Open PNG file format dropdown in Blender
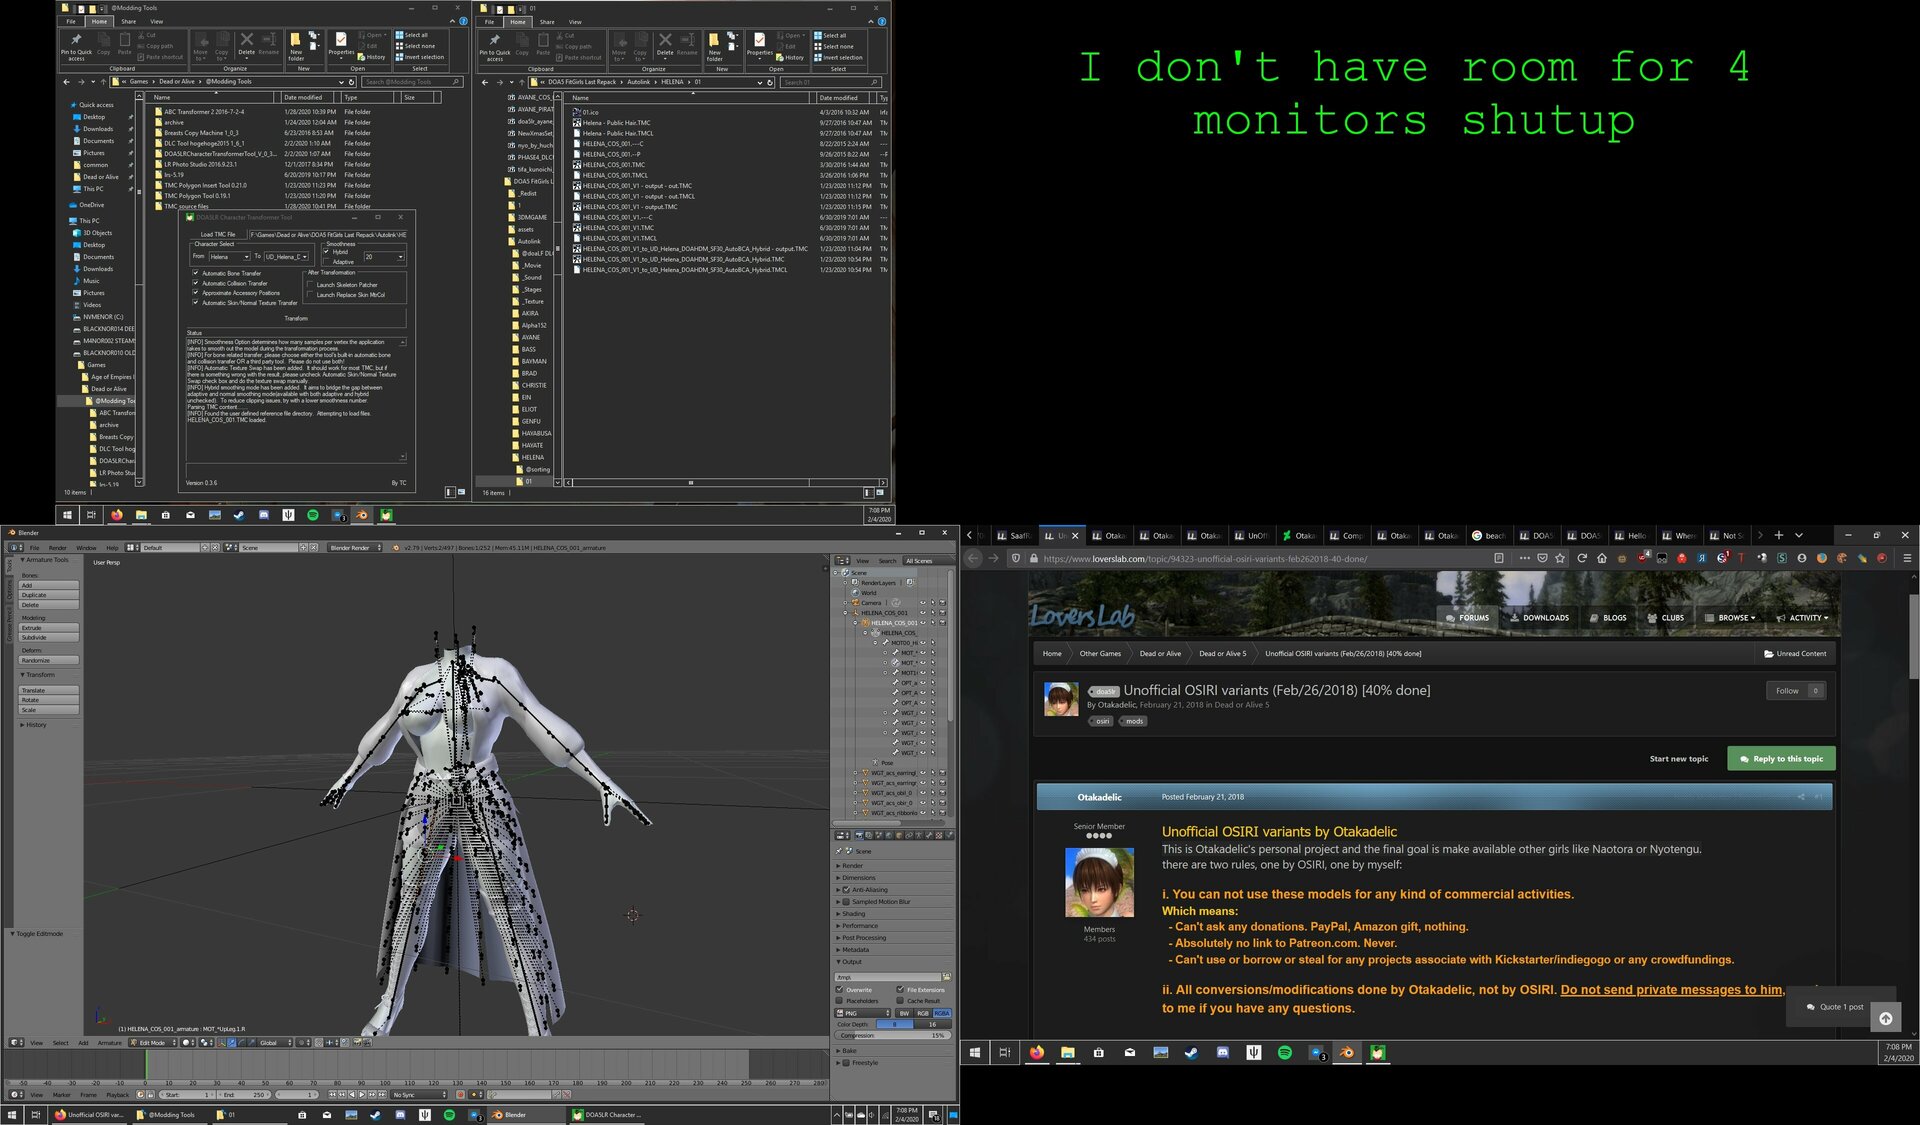The width and height of the screenshot is (1920, 1125). click(863, 1013)
